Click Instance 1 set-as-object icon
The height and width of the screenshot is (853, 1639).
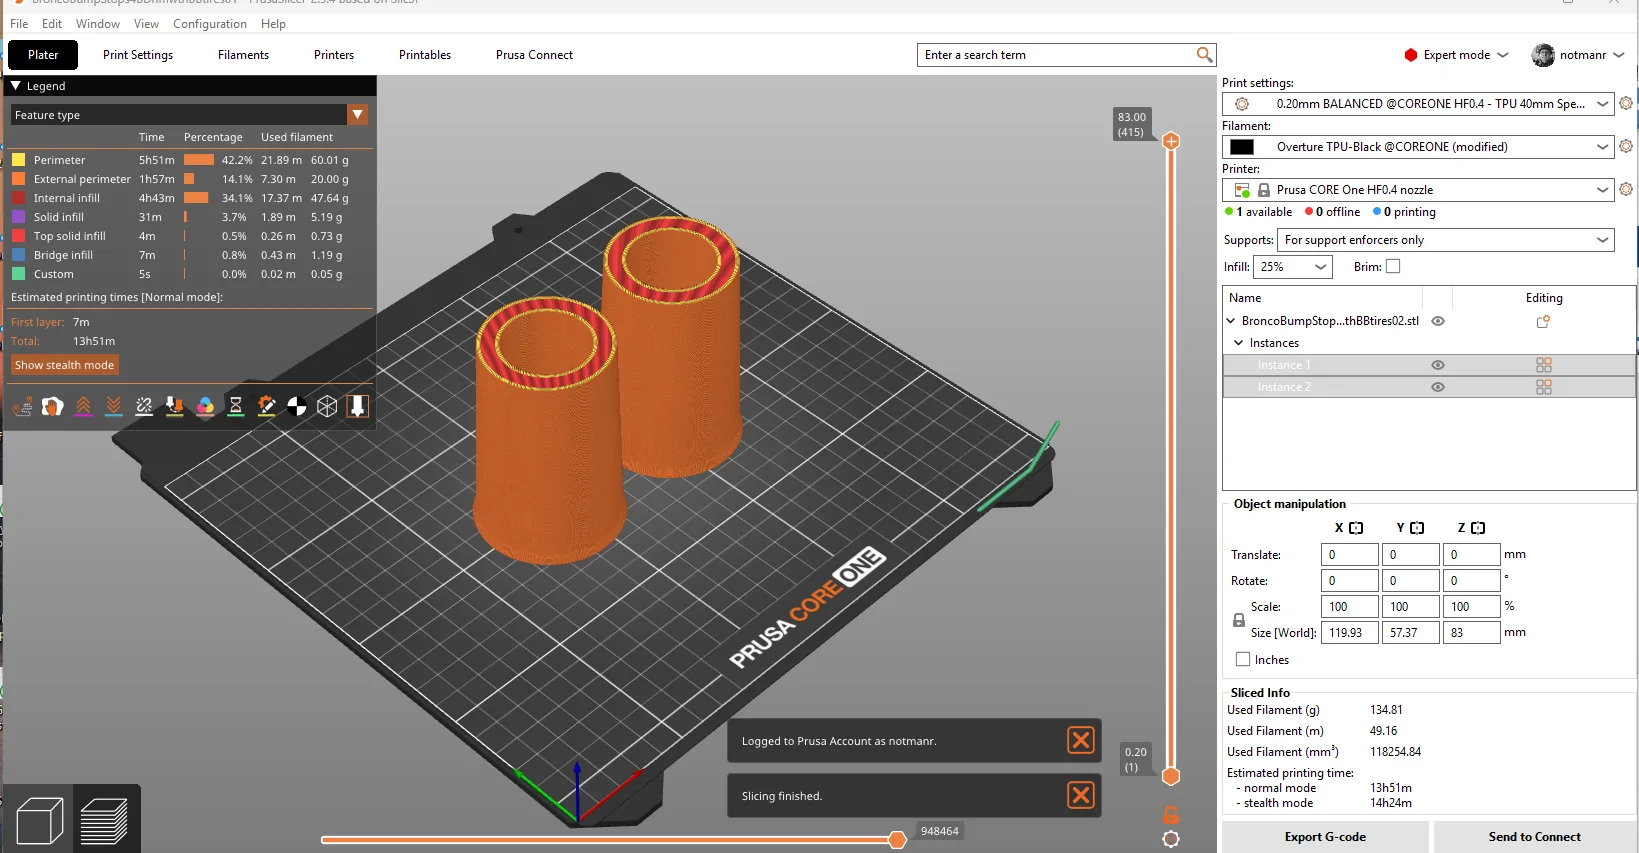click(1544, 365)
